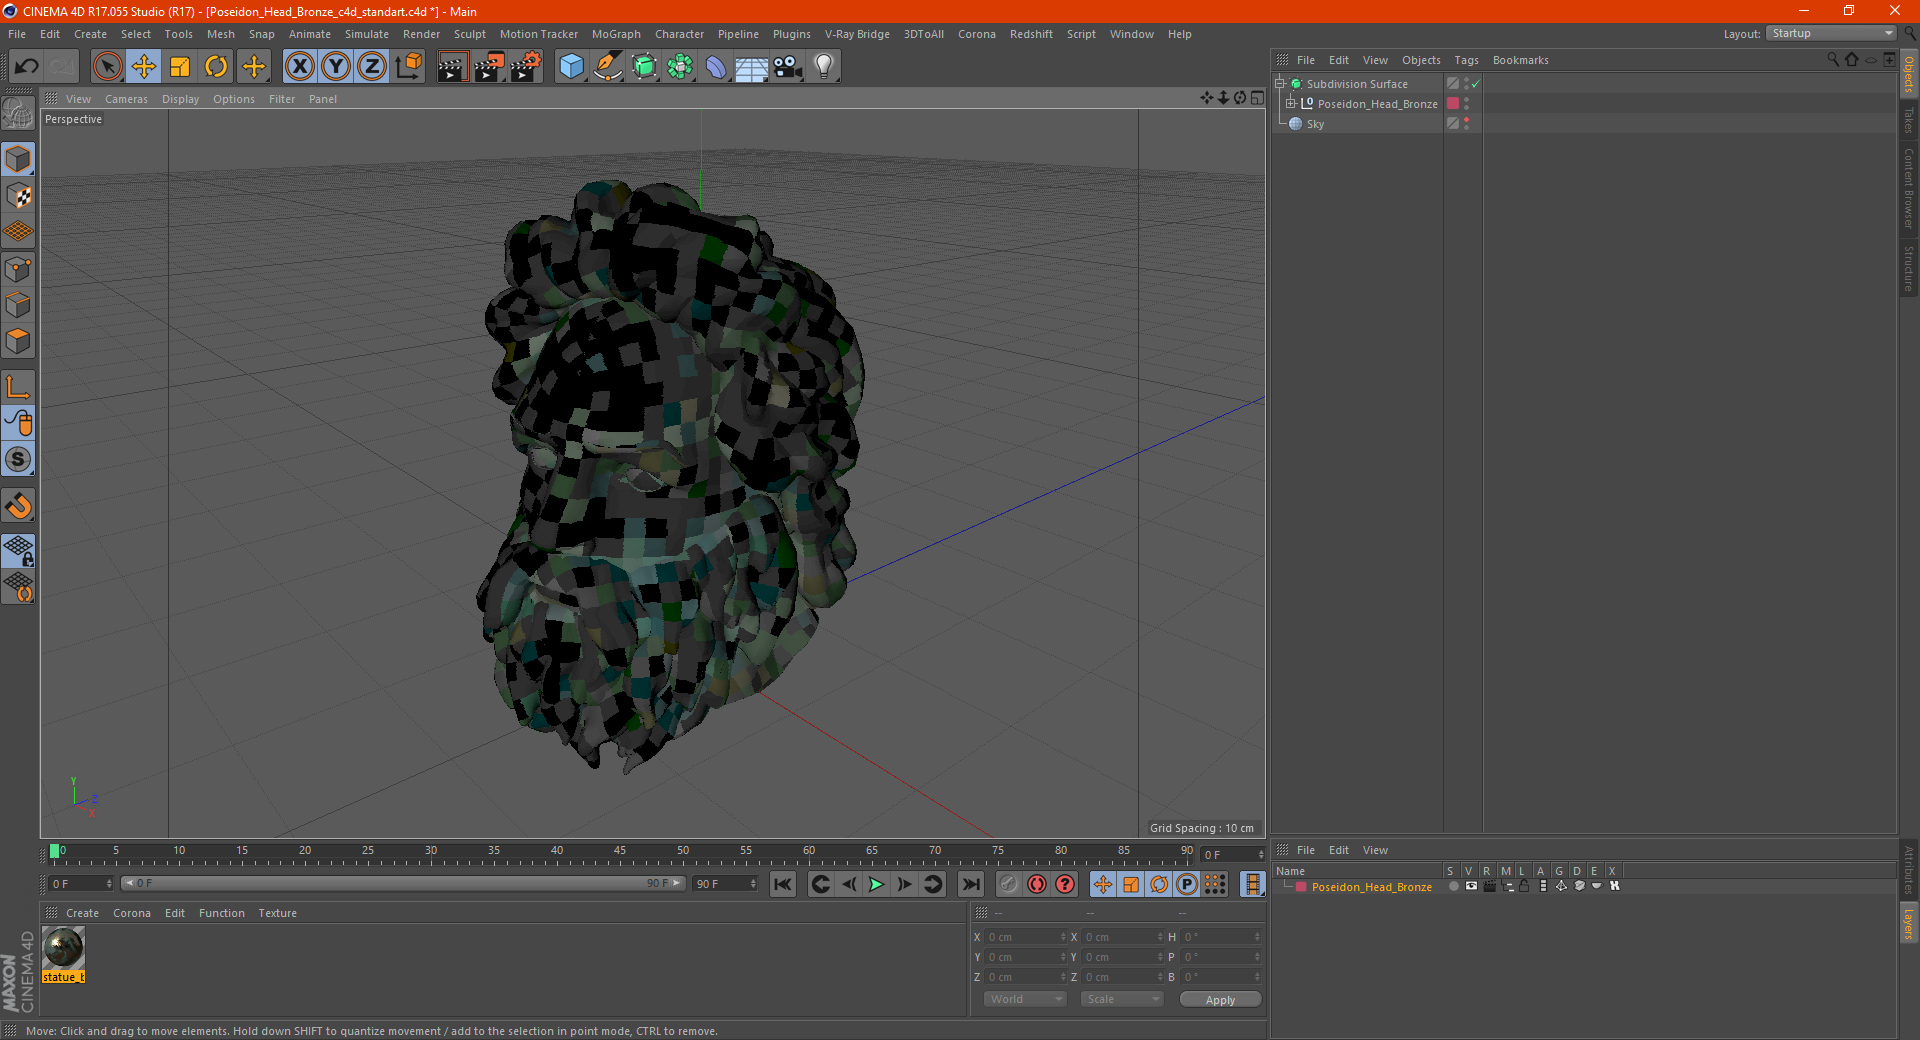Toggle Z axis lock
Screen dimensions: 1920x1040
pyautogui.click(x=372, y=67)
